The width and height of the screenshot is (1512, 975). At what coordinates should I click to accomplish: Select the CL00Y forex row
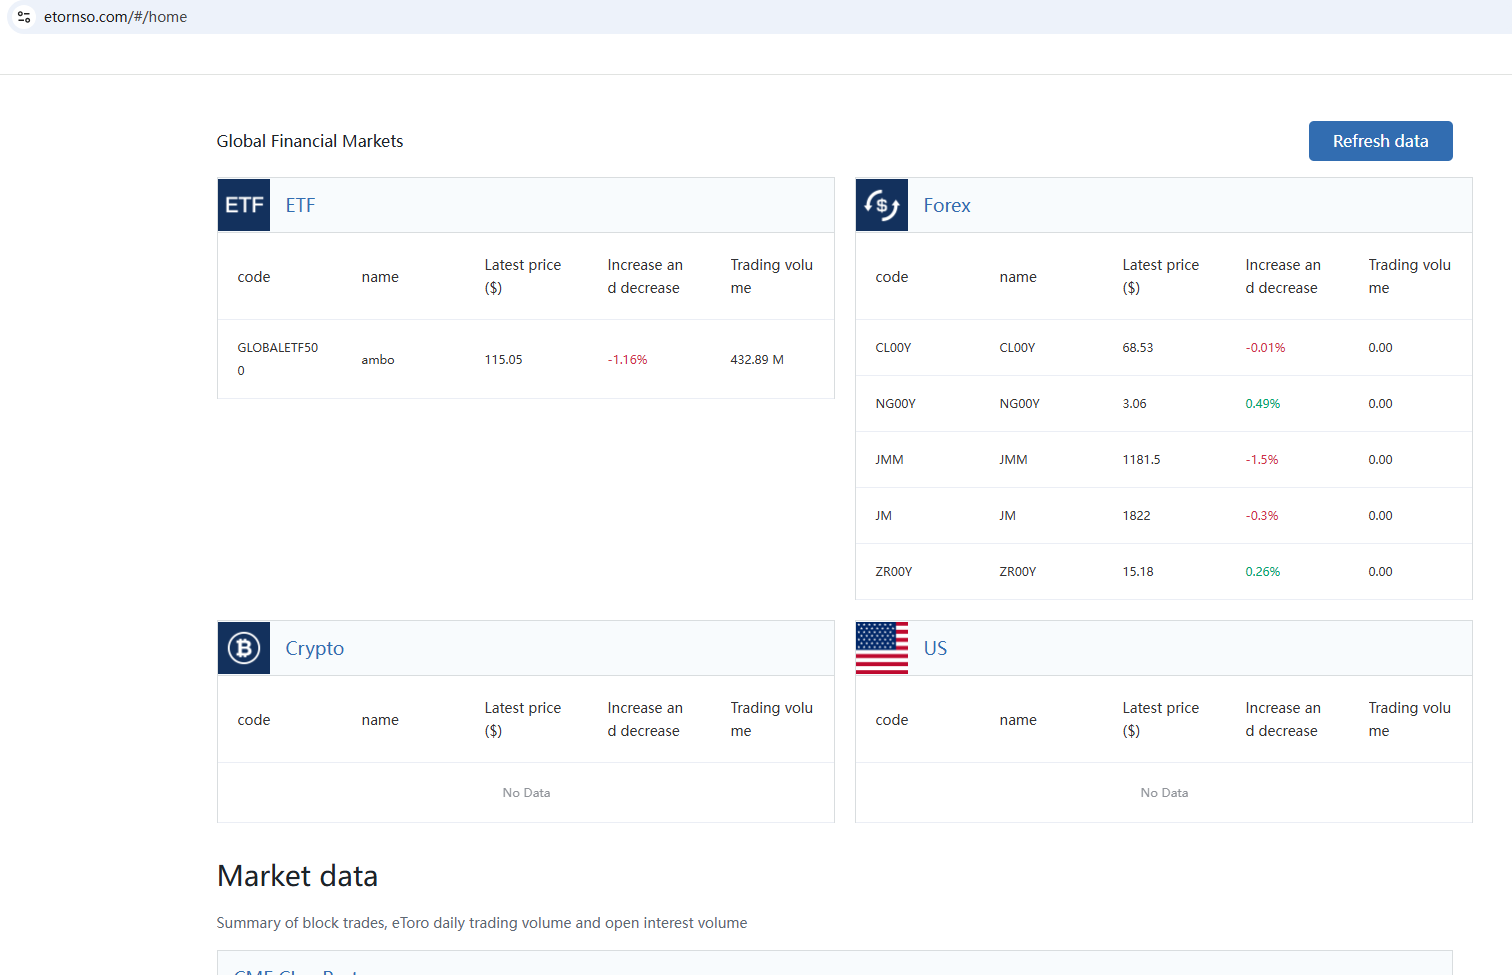click(x=893, y=348)
